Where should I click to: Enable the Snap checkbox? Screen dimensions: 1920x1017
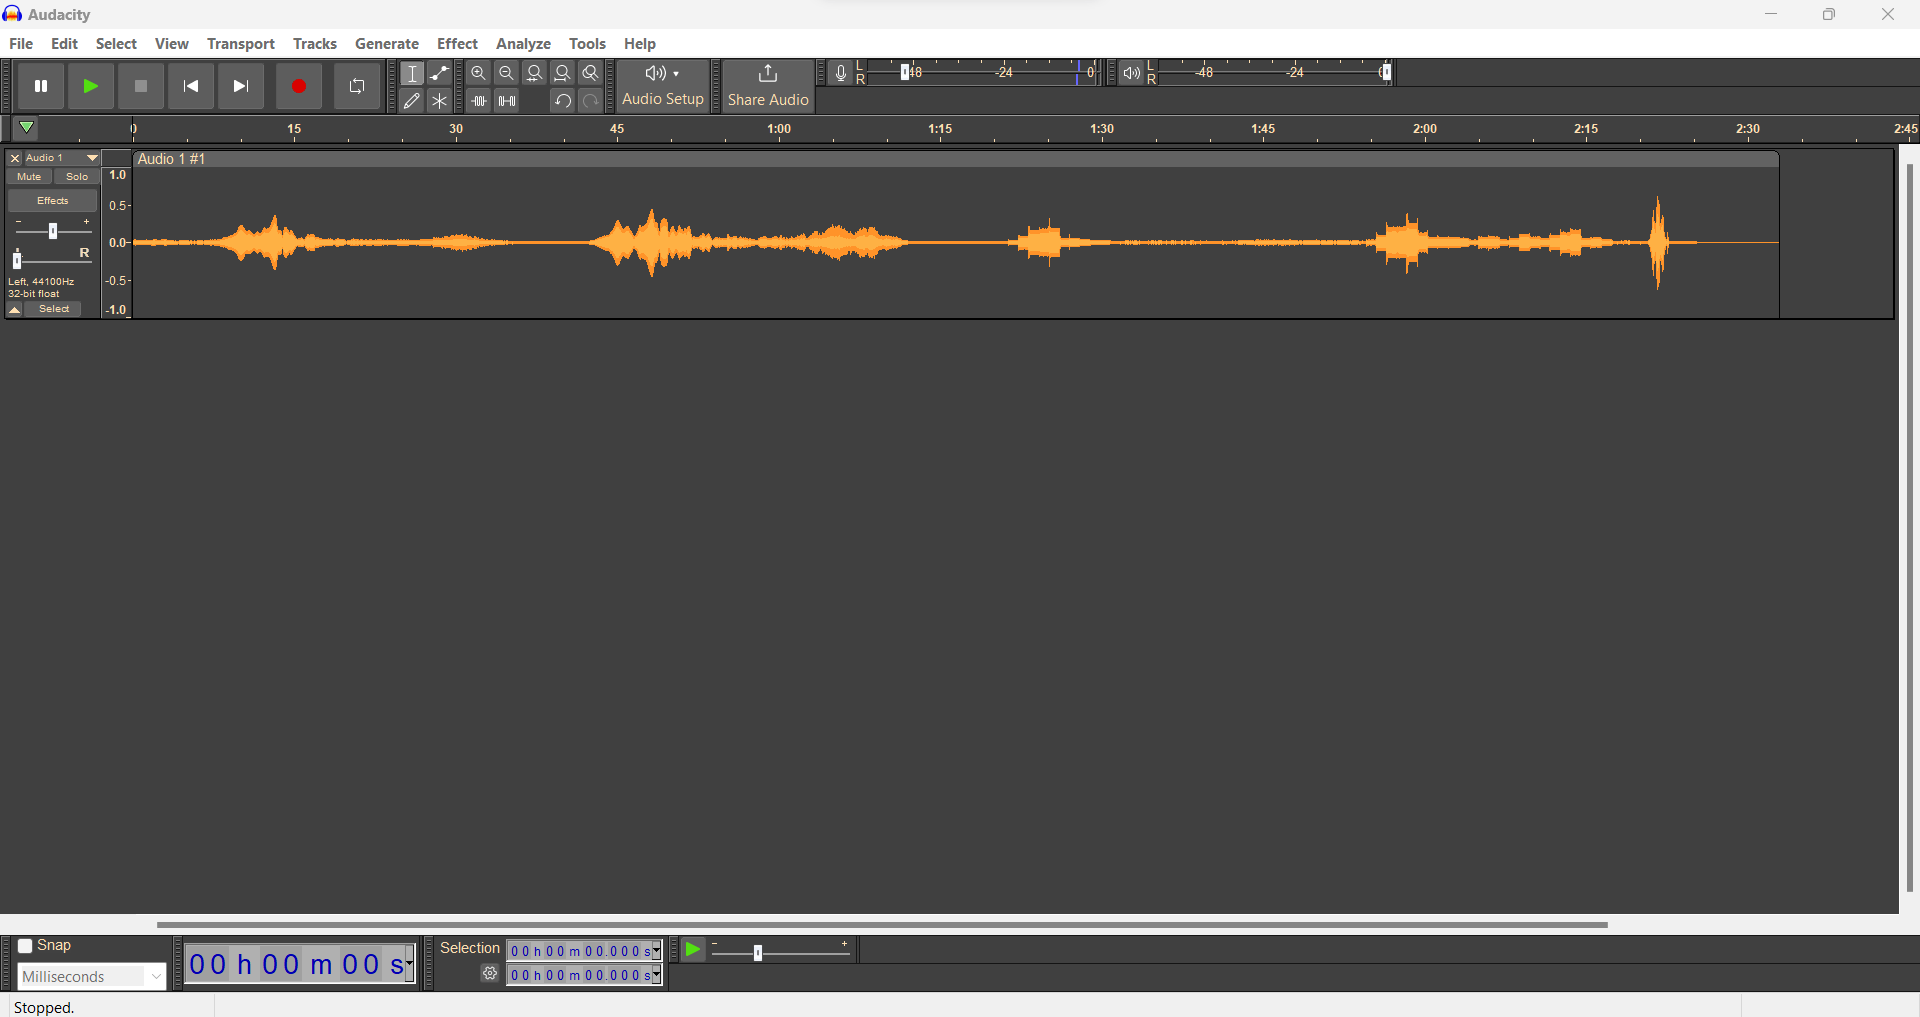(x=26, y=946)
